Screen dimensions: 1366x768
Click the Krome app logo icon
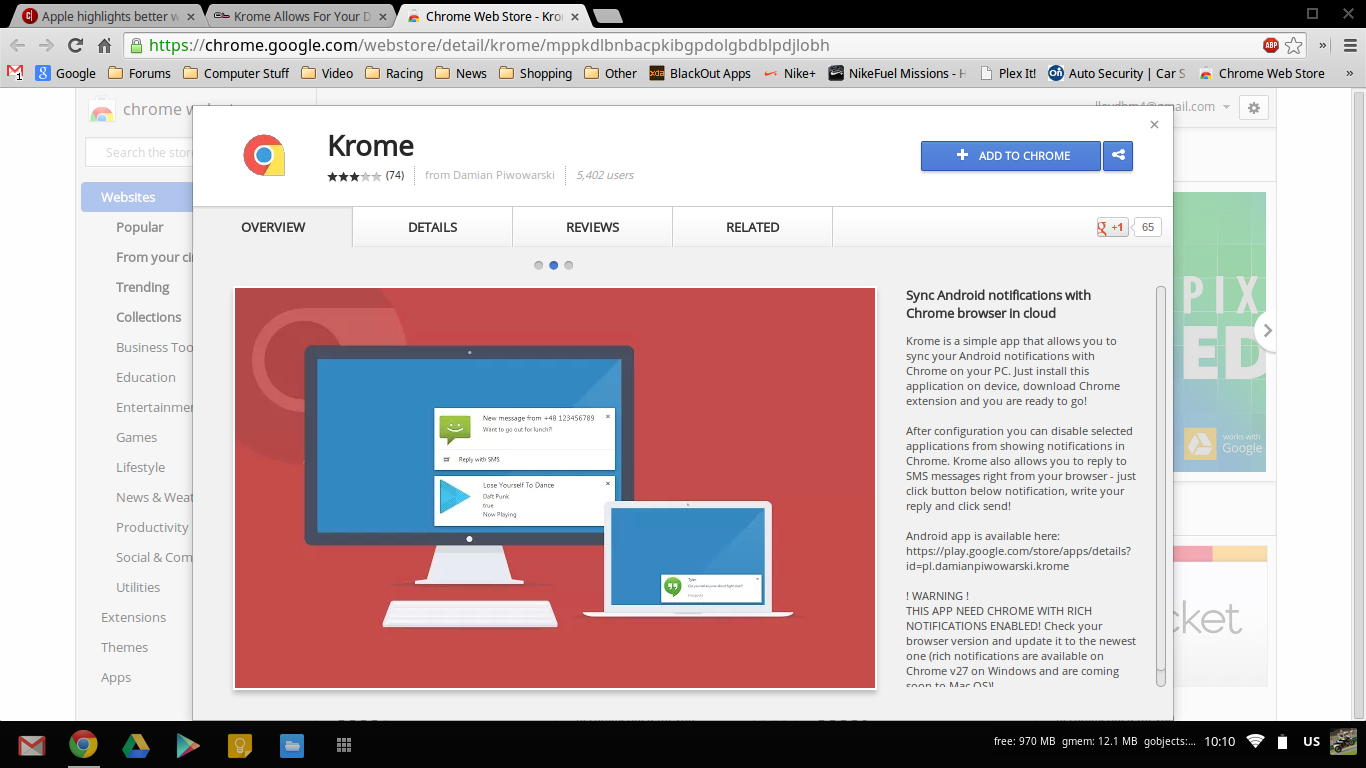(x=264, y=155)
